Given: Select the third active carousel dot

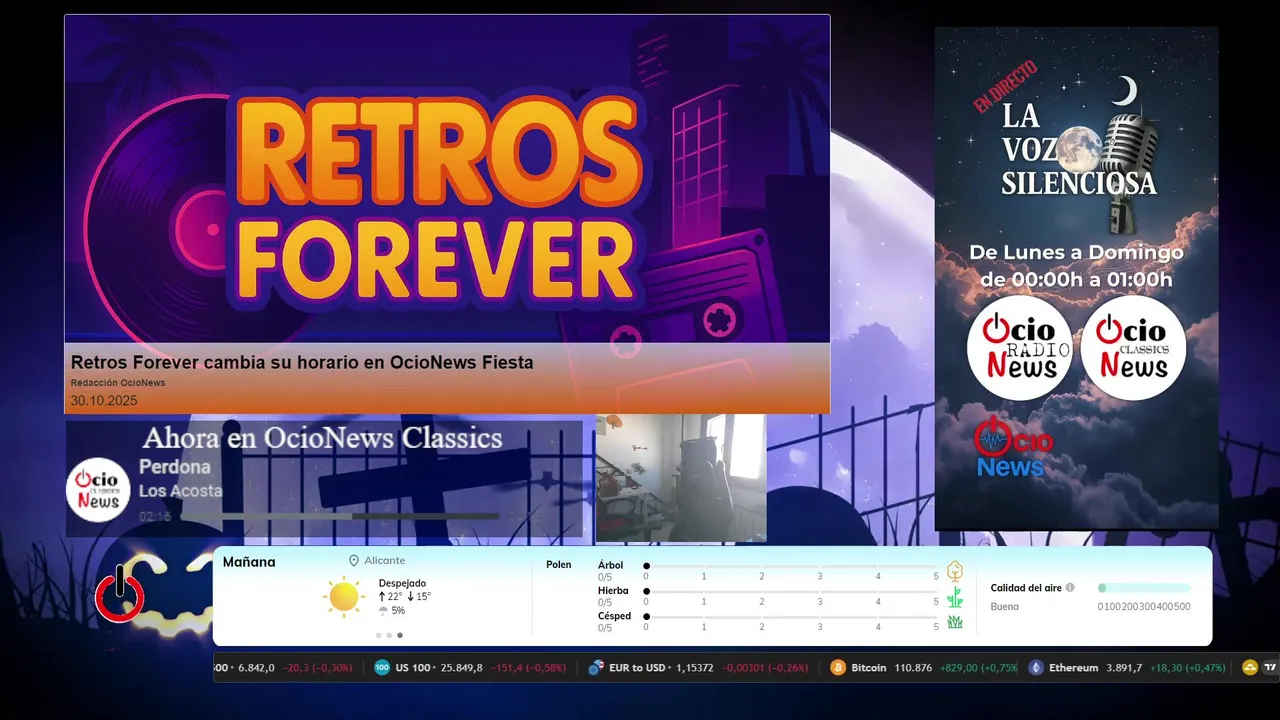Looking at the screenshot, I should (400, 635).
